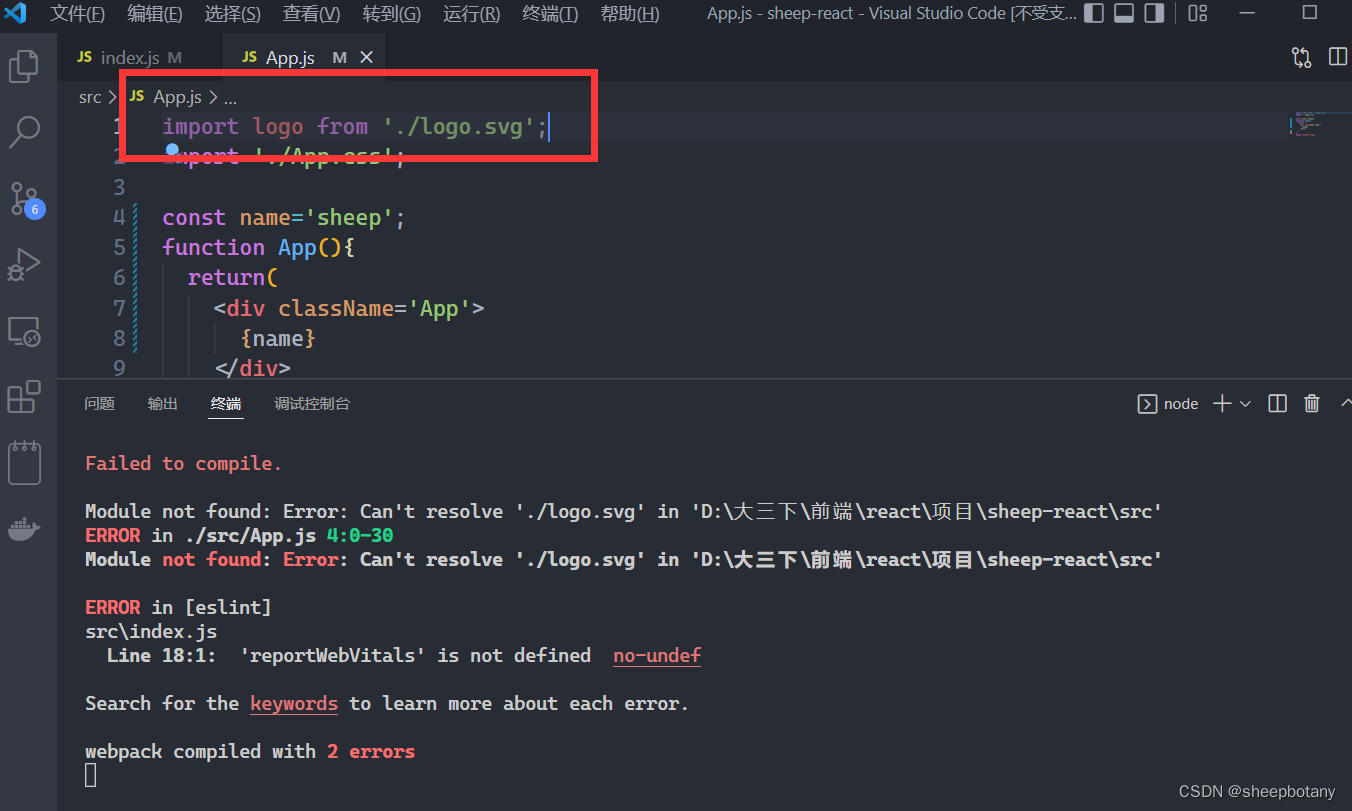The width and height of the screenshot is (1352, 811).
Task: Click the VS Code logo icon
Action: [x=16, y=13]
